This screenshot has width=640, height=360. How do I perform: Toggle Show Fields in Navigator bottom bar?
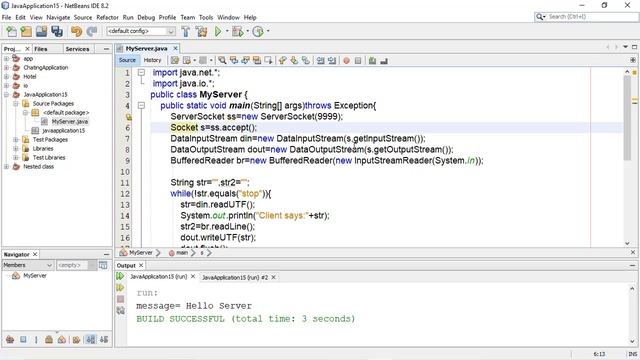pos(23,340)
